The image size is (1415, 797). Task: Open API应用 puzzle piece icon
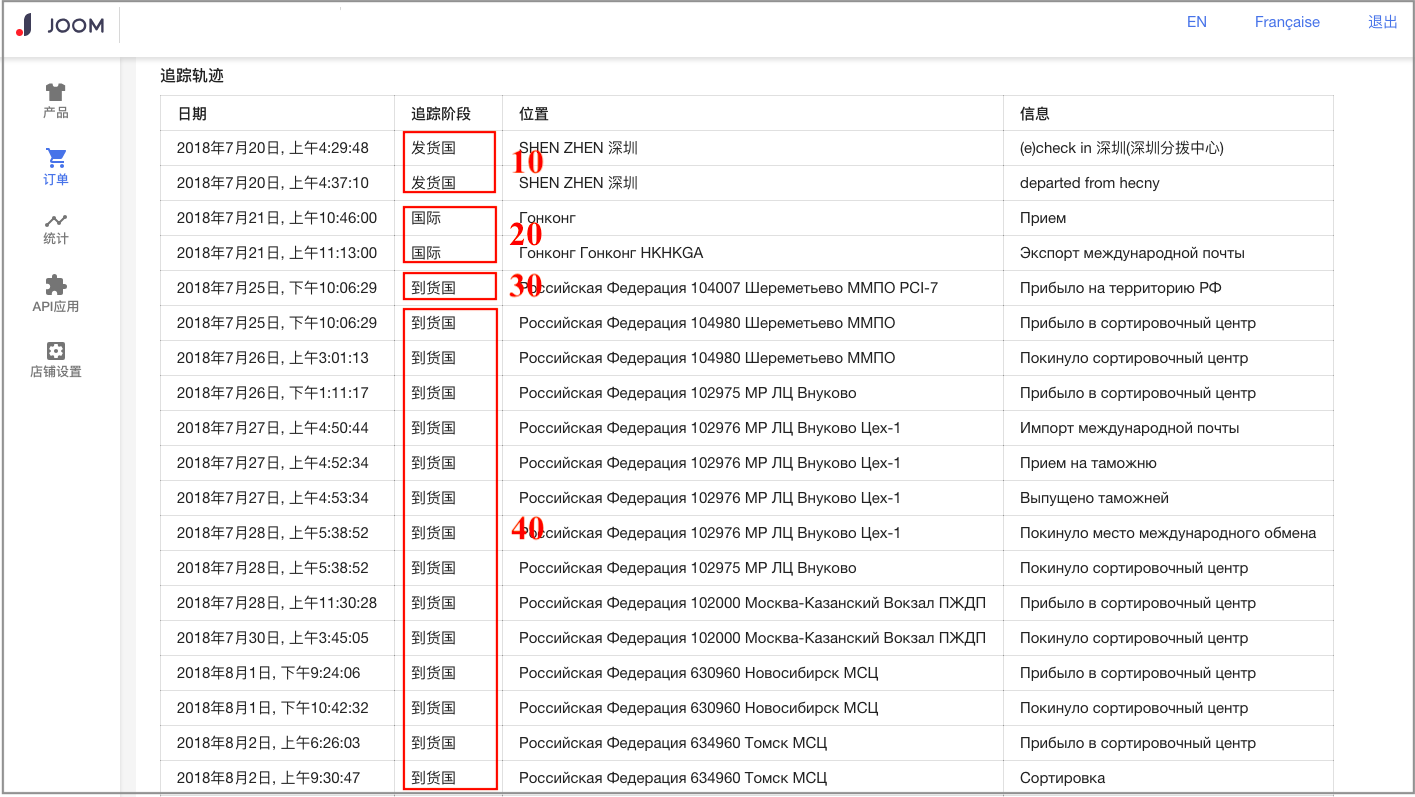click(56, 285)
